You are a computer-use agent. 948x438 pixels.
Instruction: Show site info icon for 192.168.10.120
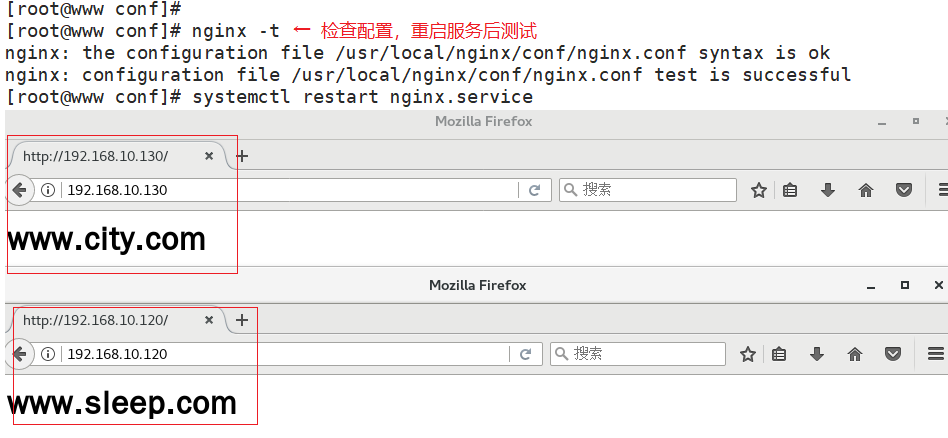(x=47, y=354)
